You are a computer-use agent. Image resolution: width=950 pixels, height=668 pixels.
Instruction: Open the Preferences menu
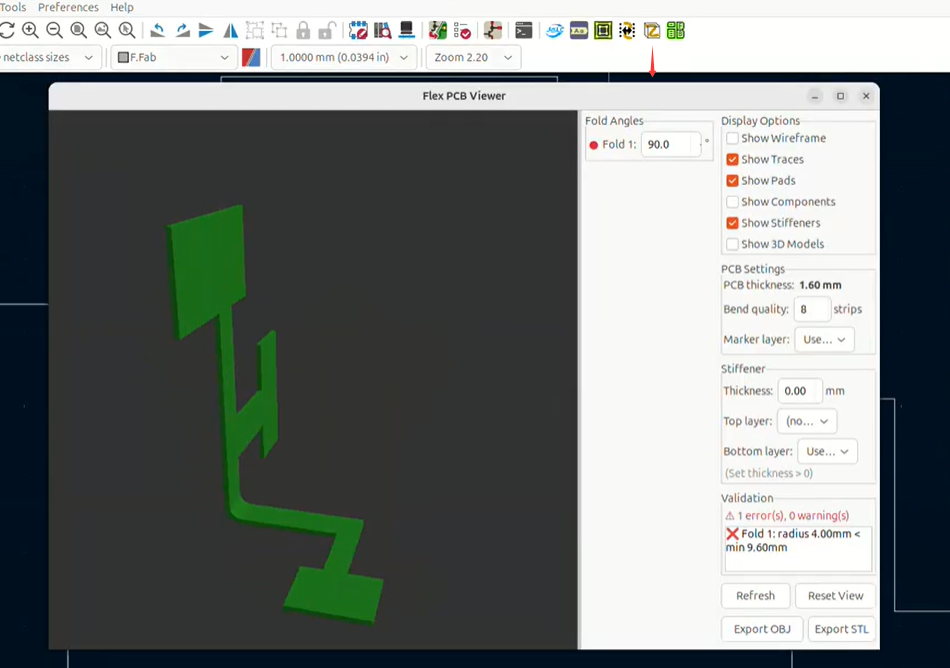tap(68, 7)
